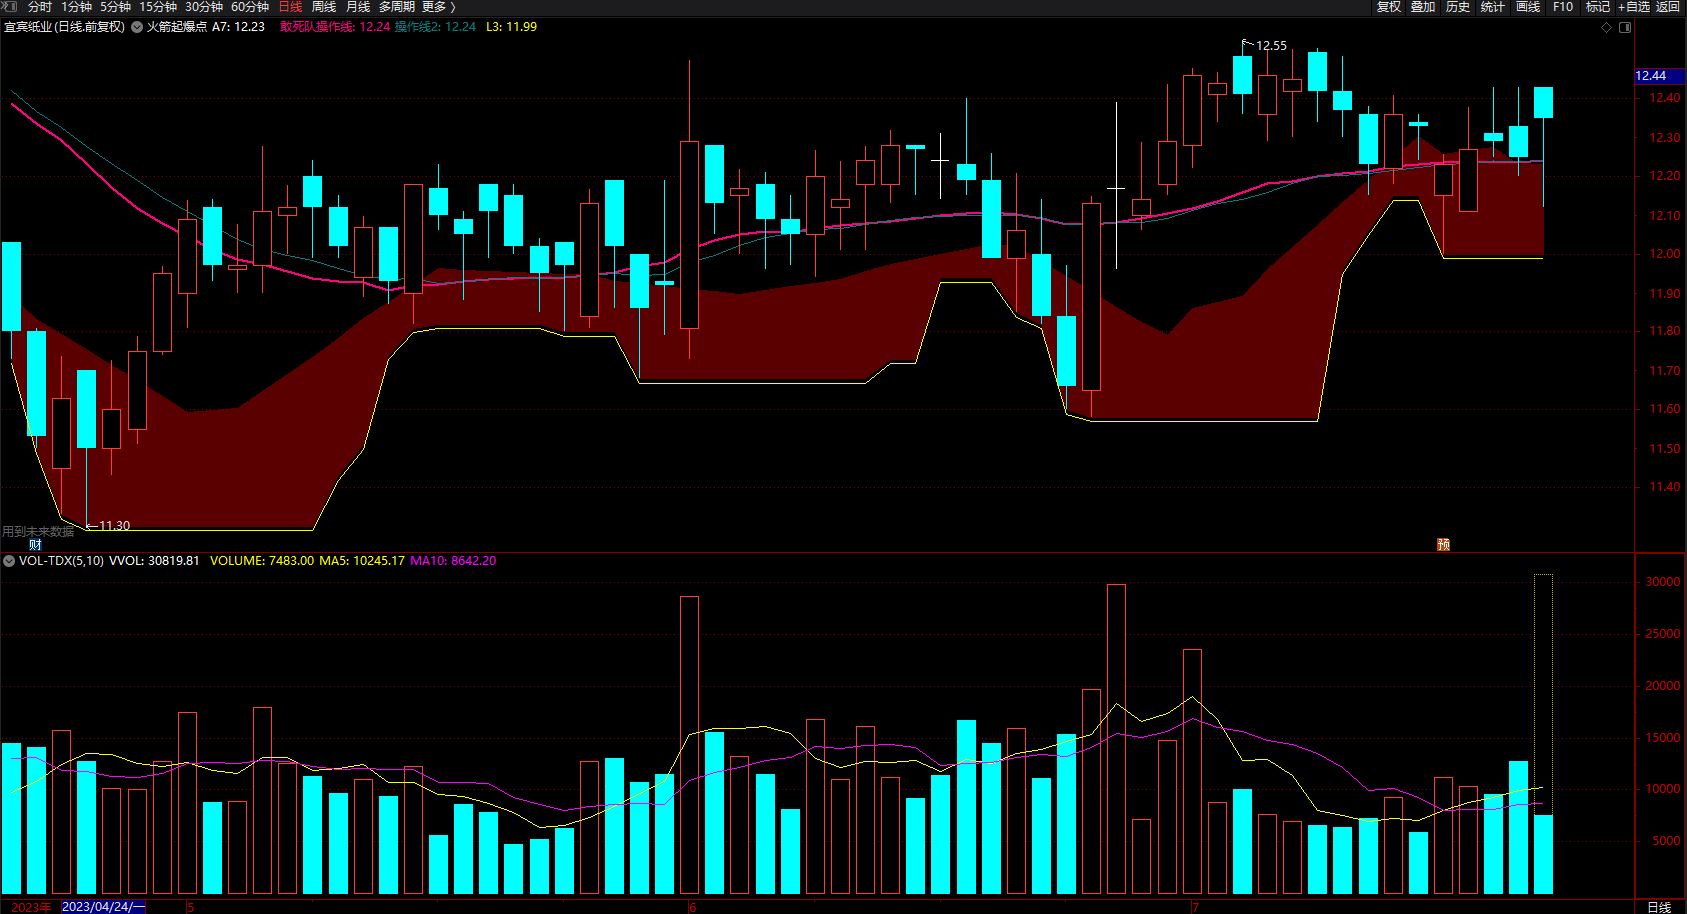Open the 统计 statistics button

[x=1493, y=7]
